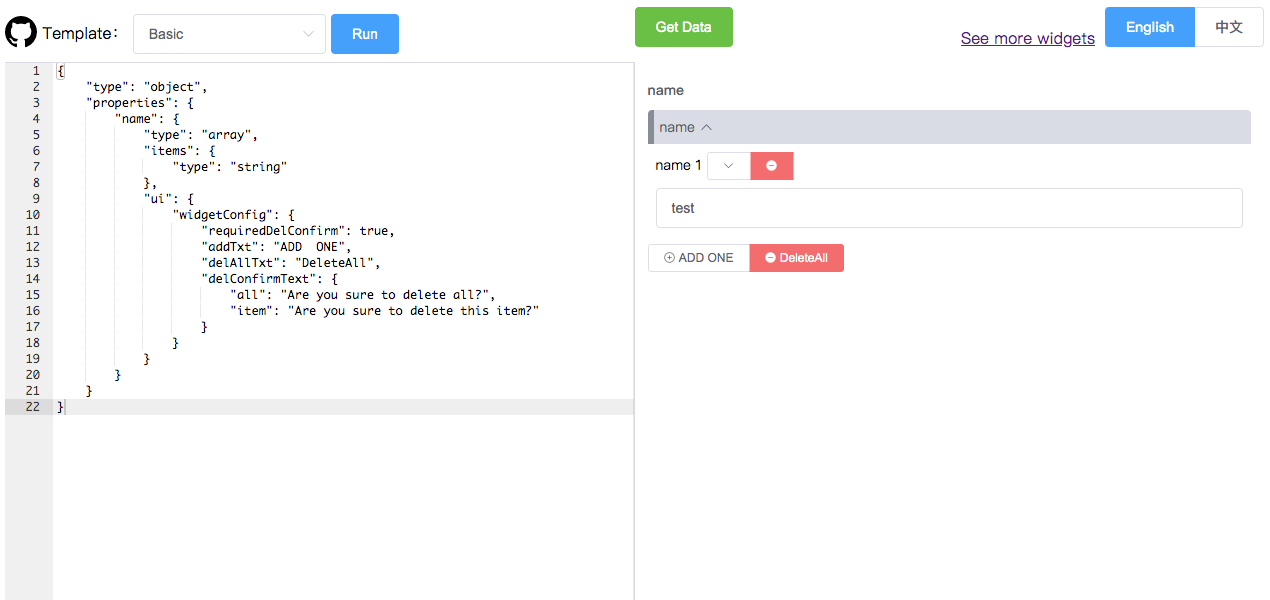This screenshot has height=600, width=1270.
Task: Click the "Are you sure to delete all?" line
Action: pos(363,295)
